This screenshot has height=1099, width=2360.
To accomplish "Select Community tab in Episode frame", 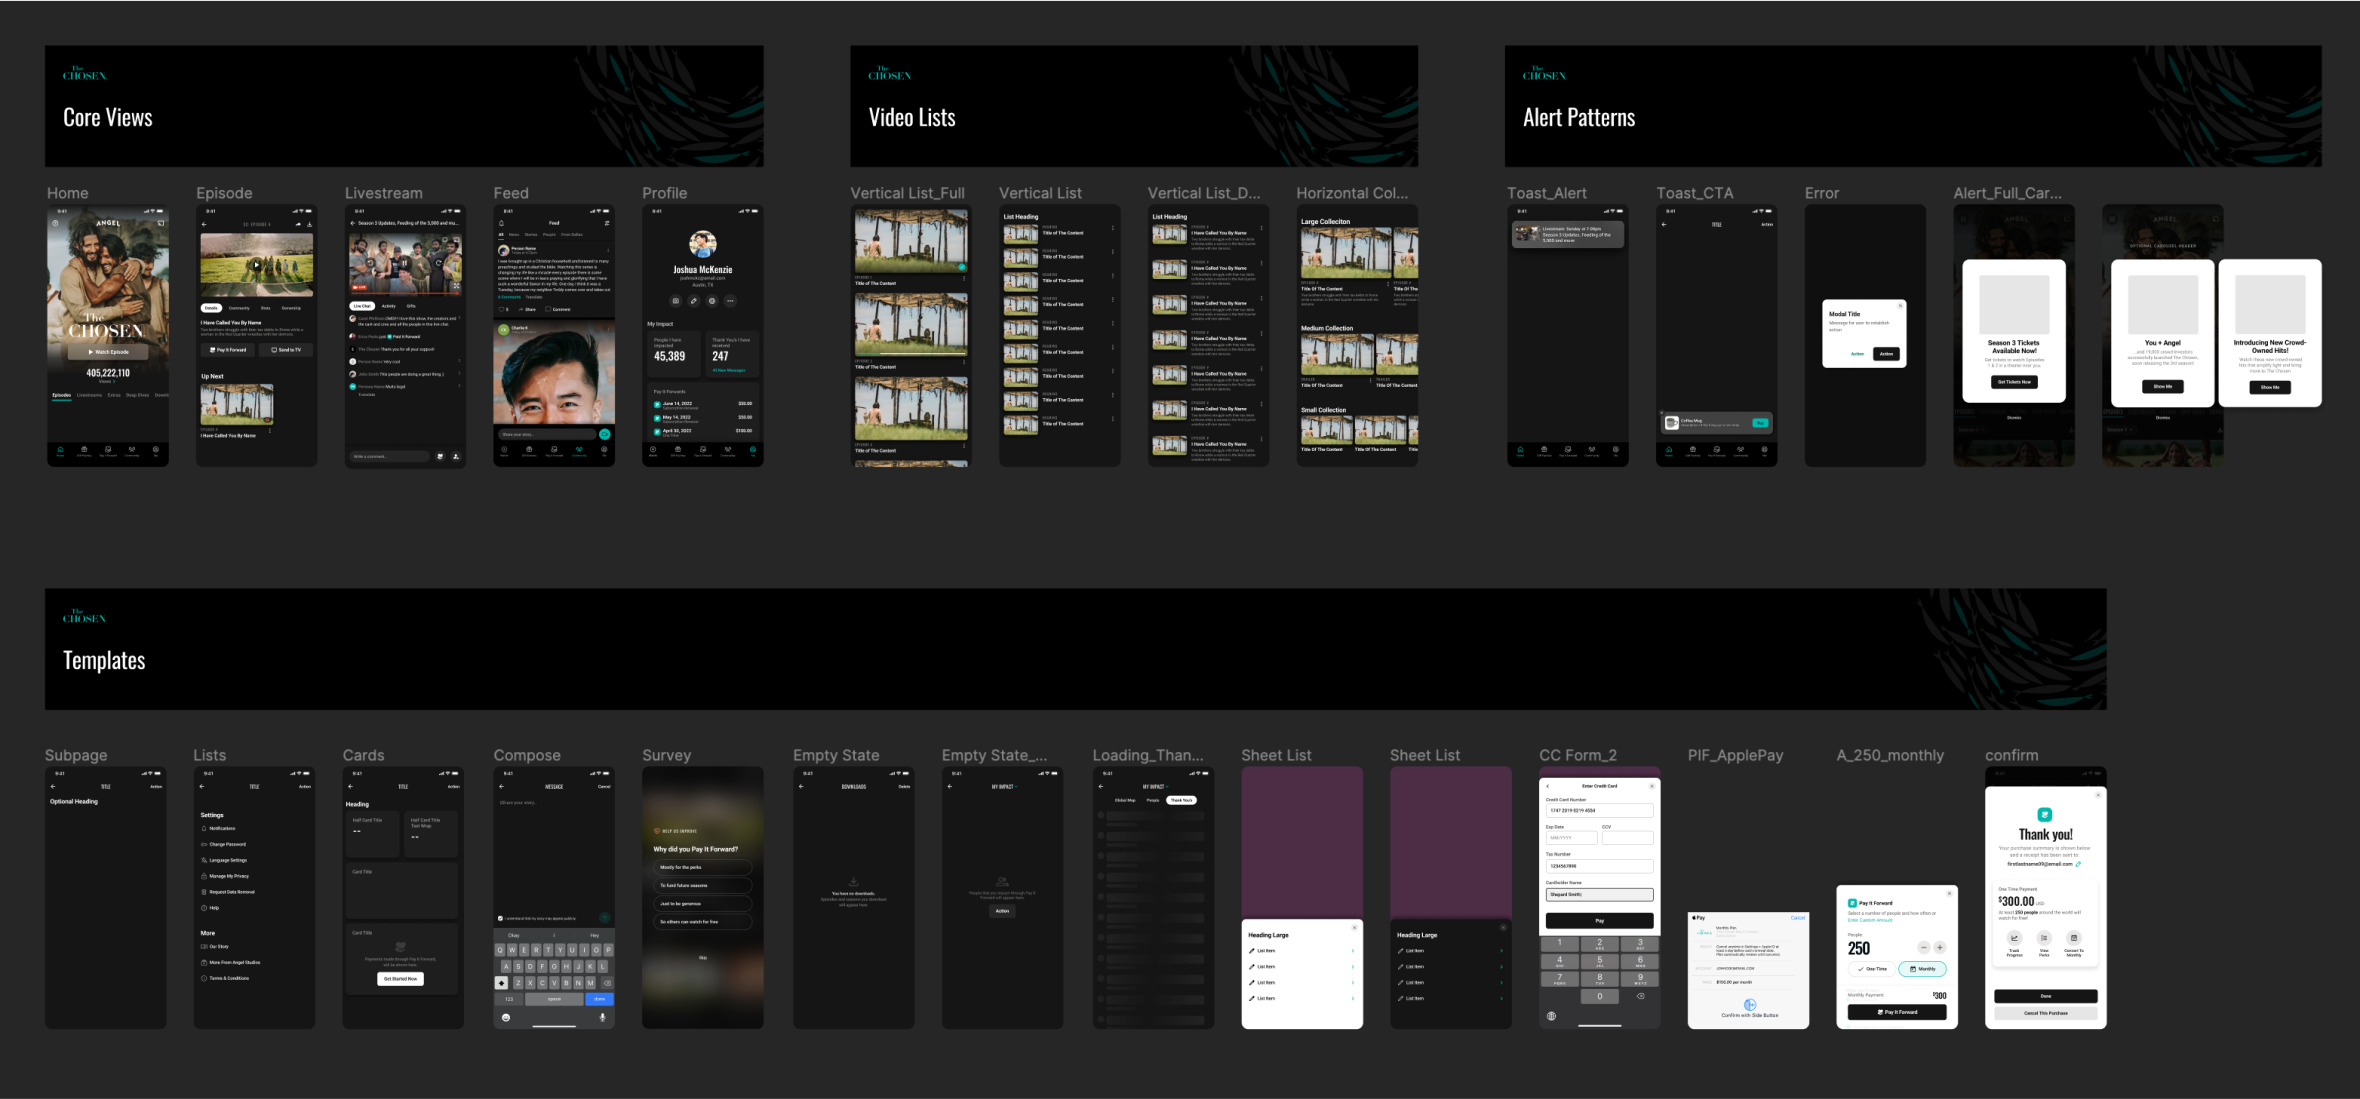I will coord(239,308).
